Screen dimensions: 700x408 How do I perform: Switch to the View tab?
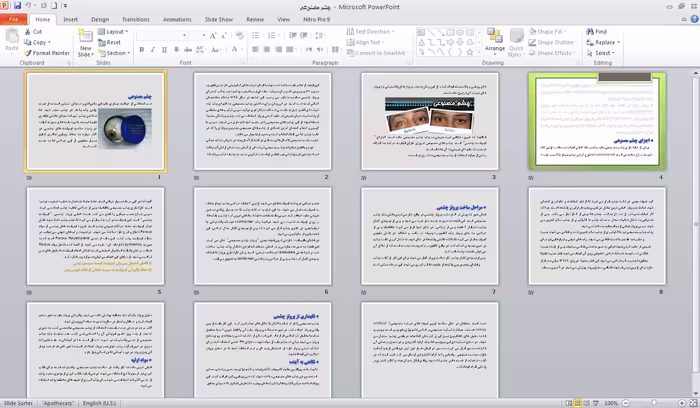tap(283, 19)
